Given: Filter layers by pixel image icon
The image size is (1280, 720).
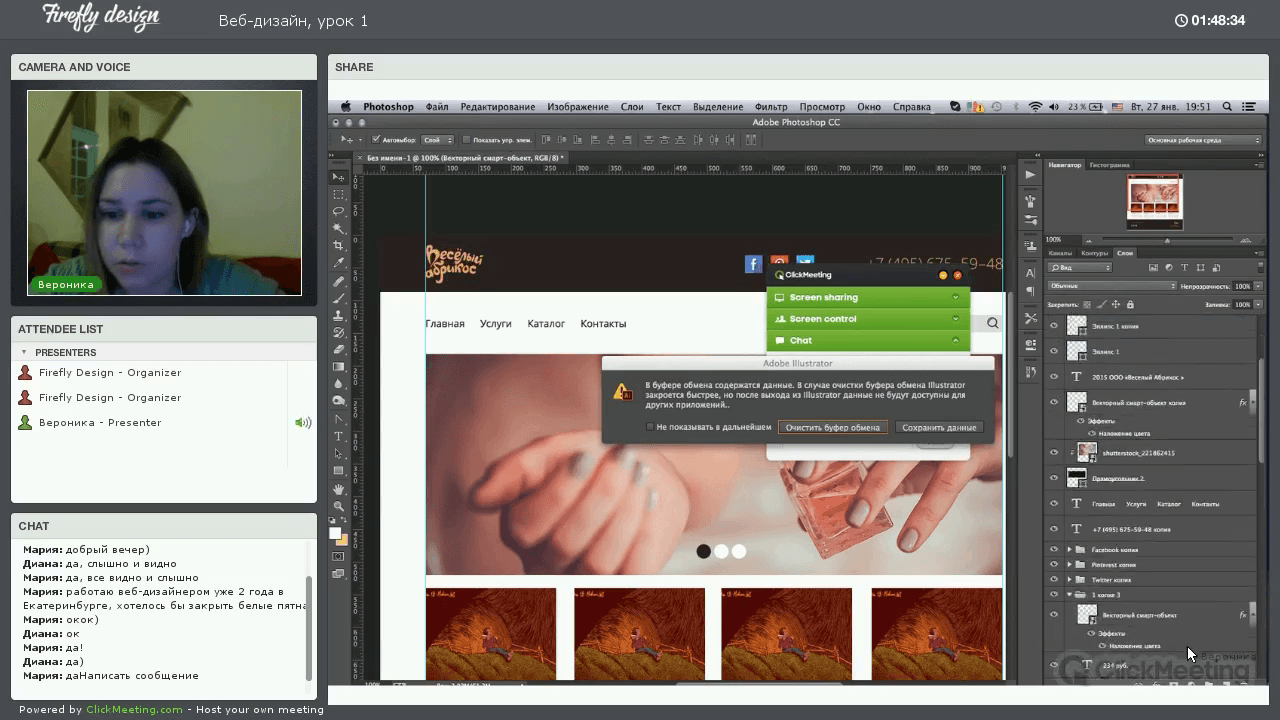Looking at the screenshot, I should point(1153,268).
